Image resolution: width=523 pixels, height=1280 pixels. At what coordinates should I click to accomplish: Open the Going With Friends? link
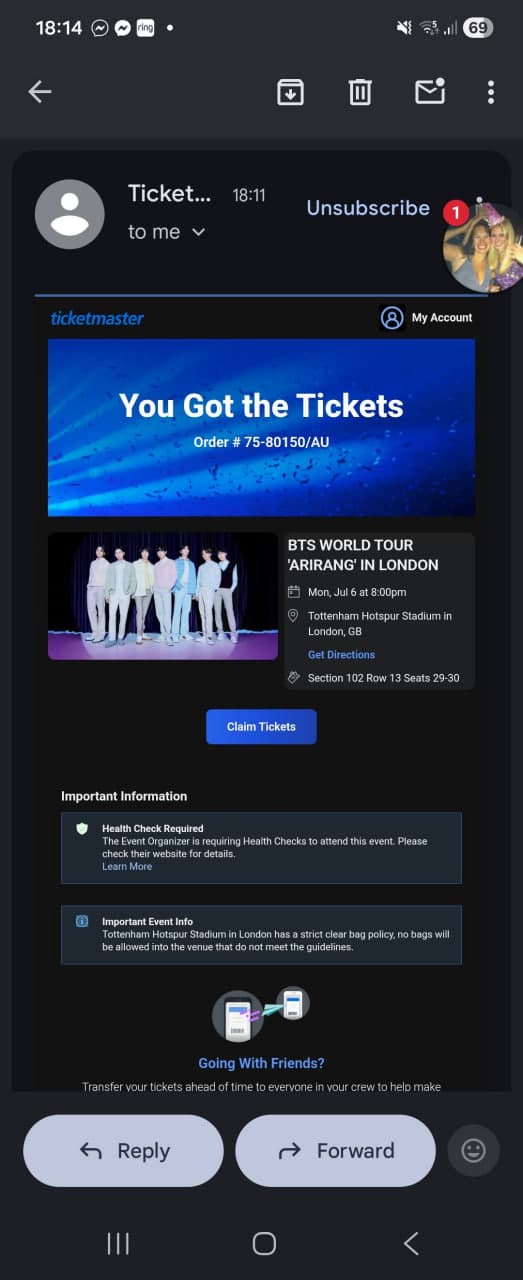click(x=261, y=1063)
